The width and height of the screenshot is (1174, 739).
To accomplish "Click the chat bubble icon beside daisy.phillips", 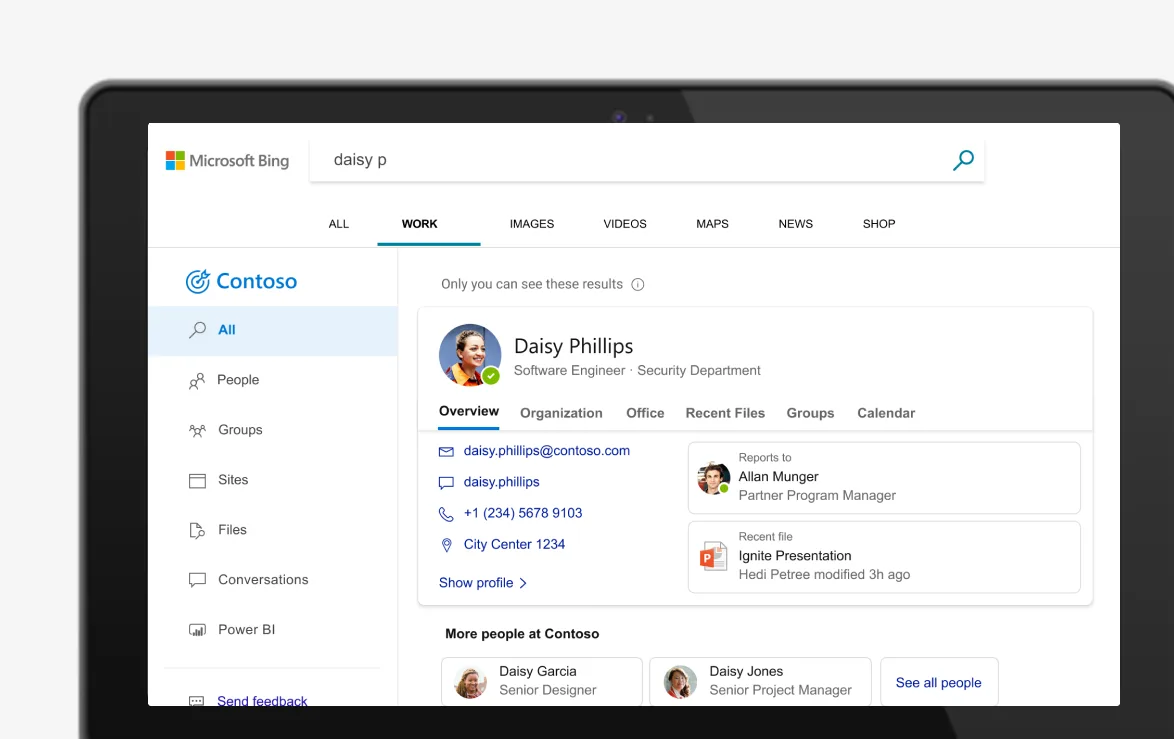I will pos(446,483).
